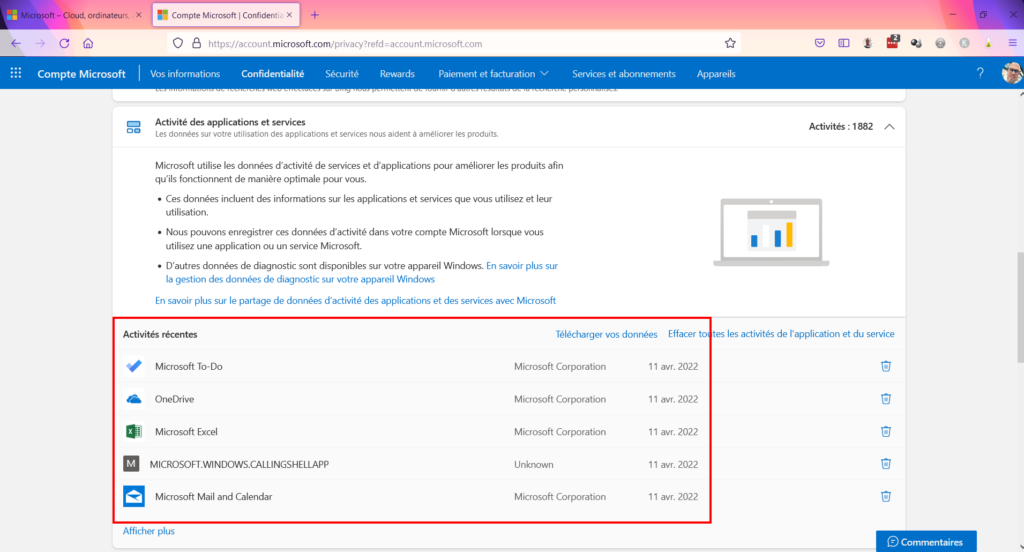1024x552 pixels.
Task: Click the Mail and Calendar envelope icon
Action: pos(134,496)
